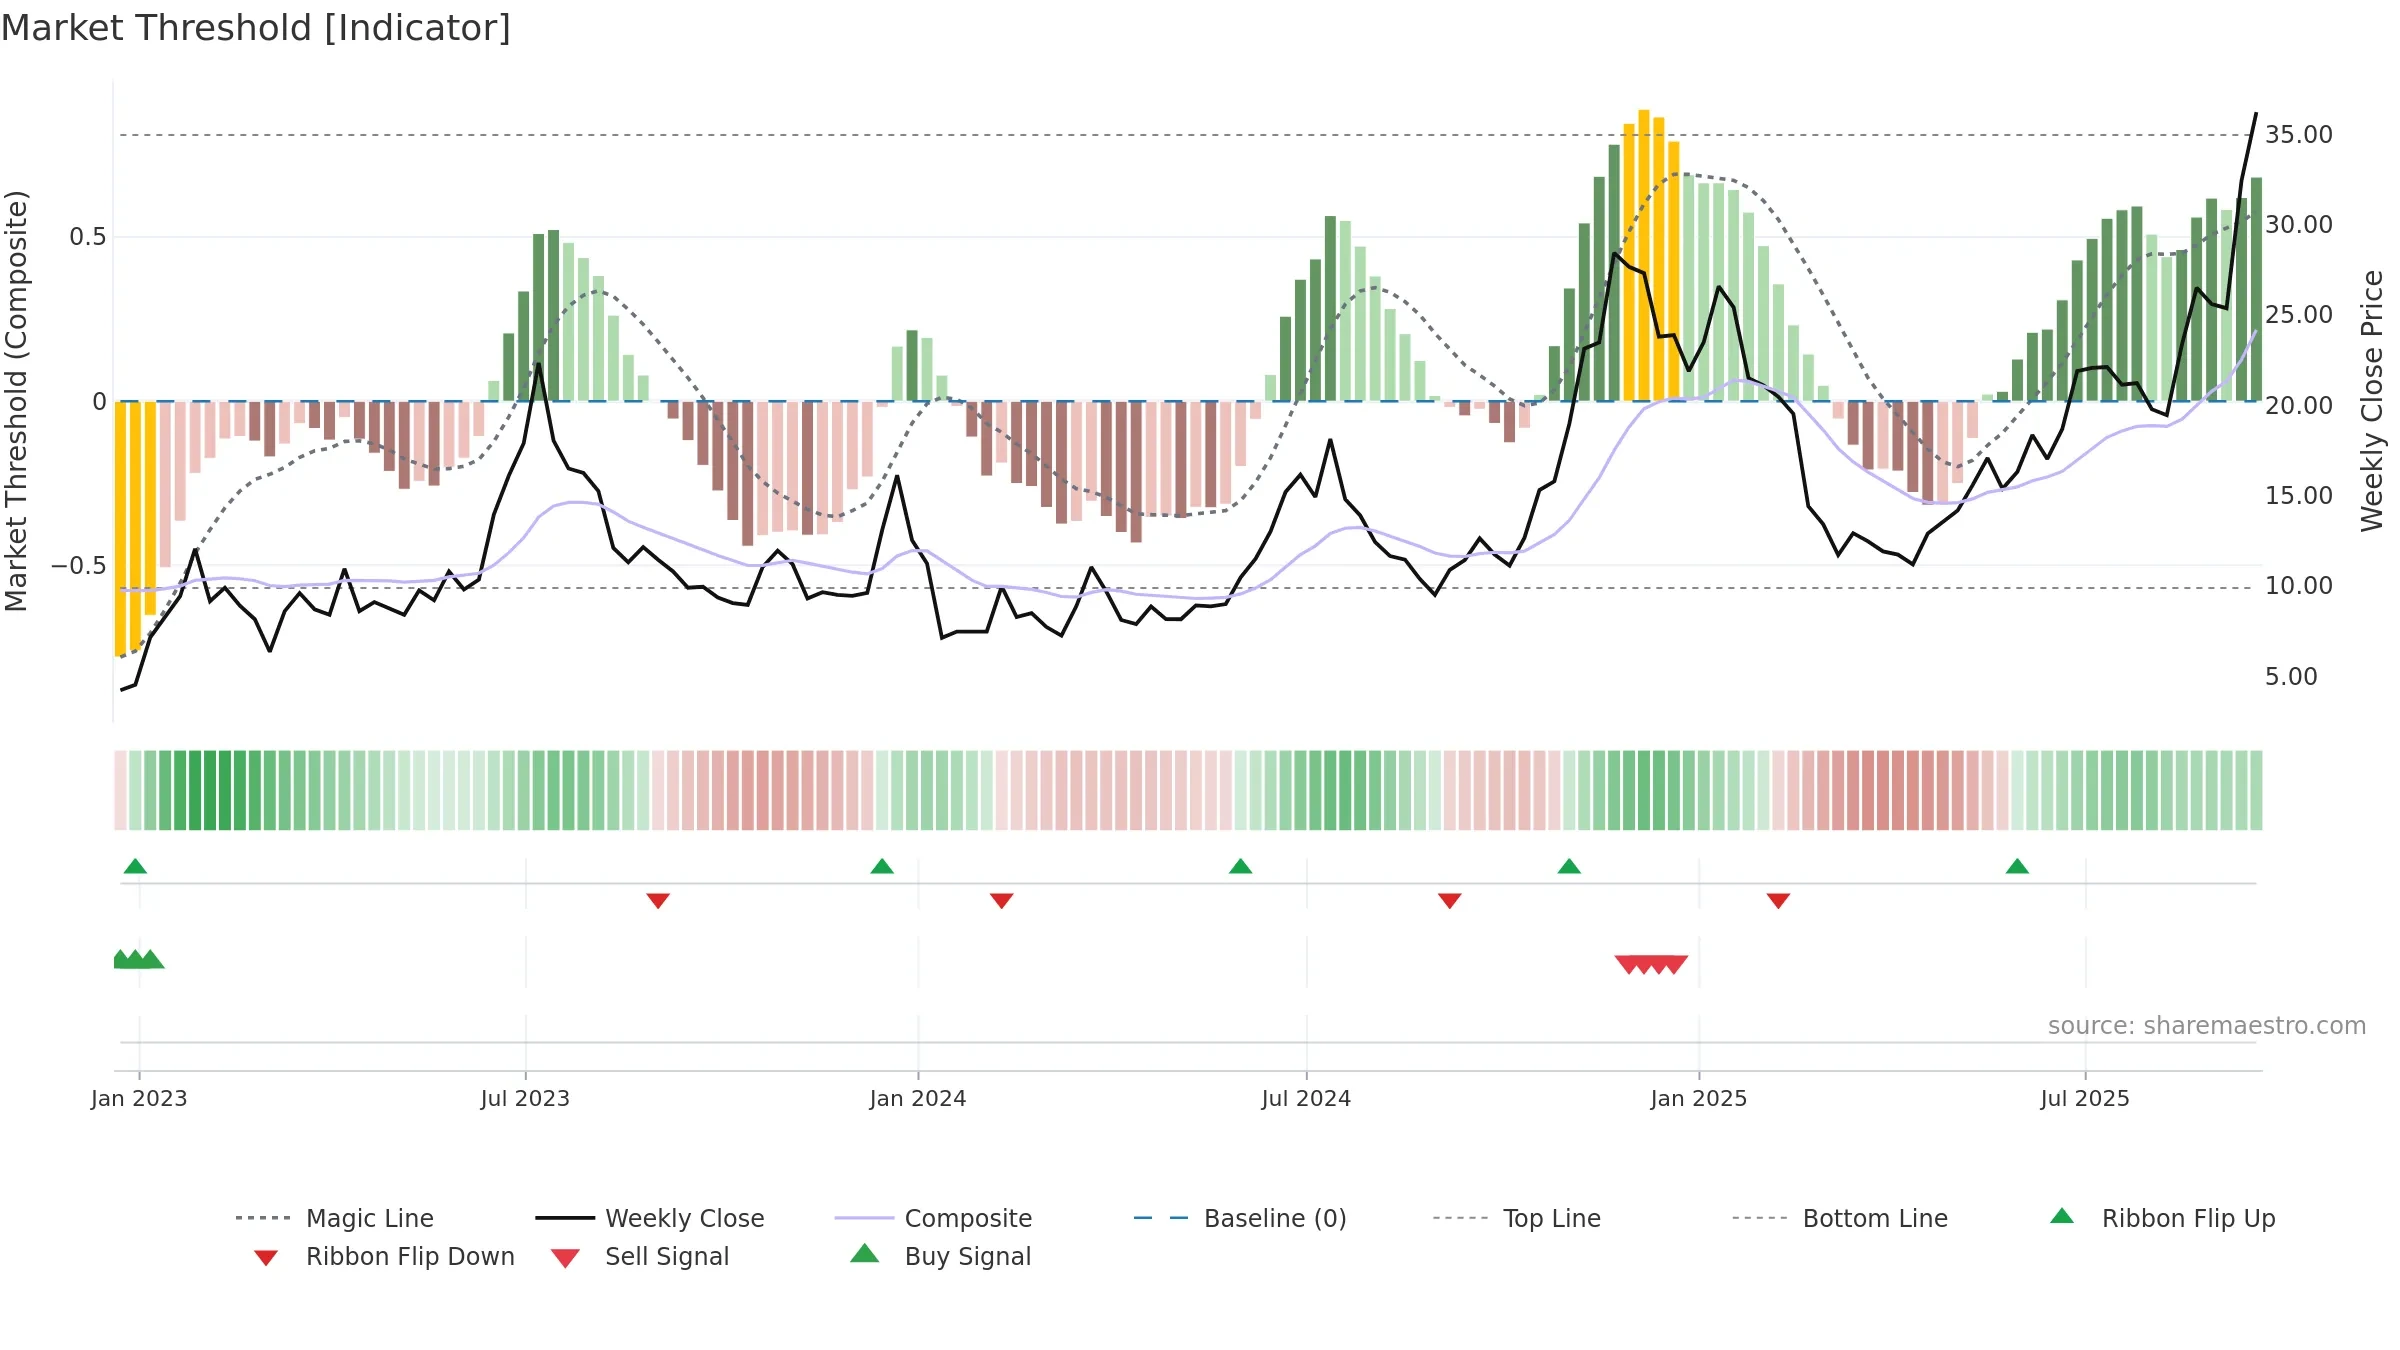This screenshot has width=2400, height=1350.
Task: Click the 10.00 price axis label
Action: (x=2299, y=586)
